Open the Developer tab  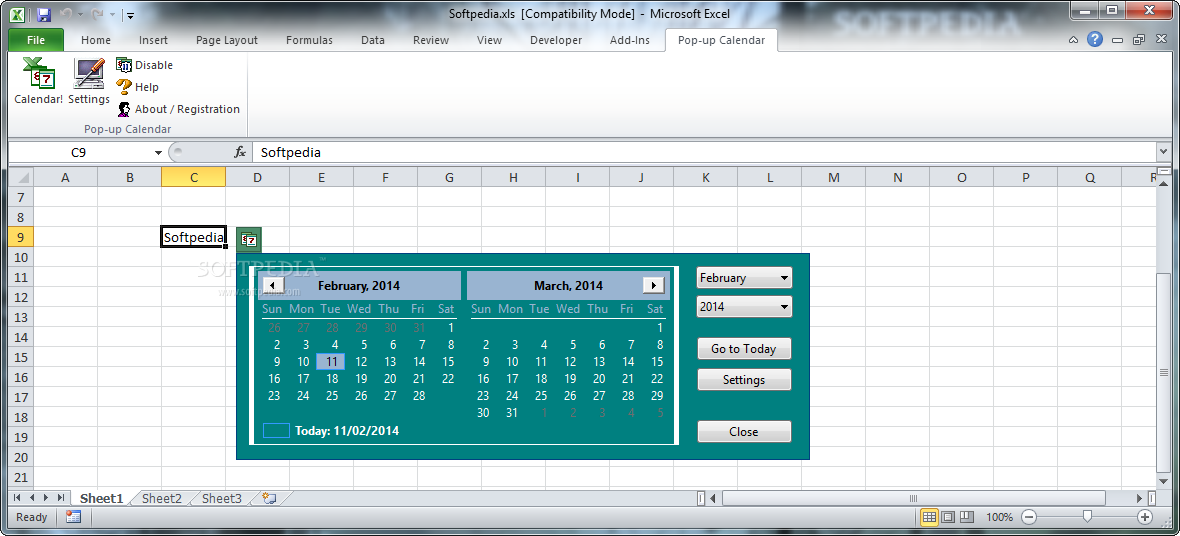pos(556,40)
